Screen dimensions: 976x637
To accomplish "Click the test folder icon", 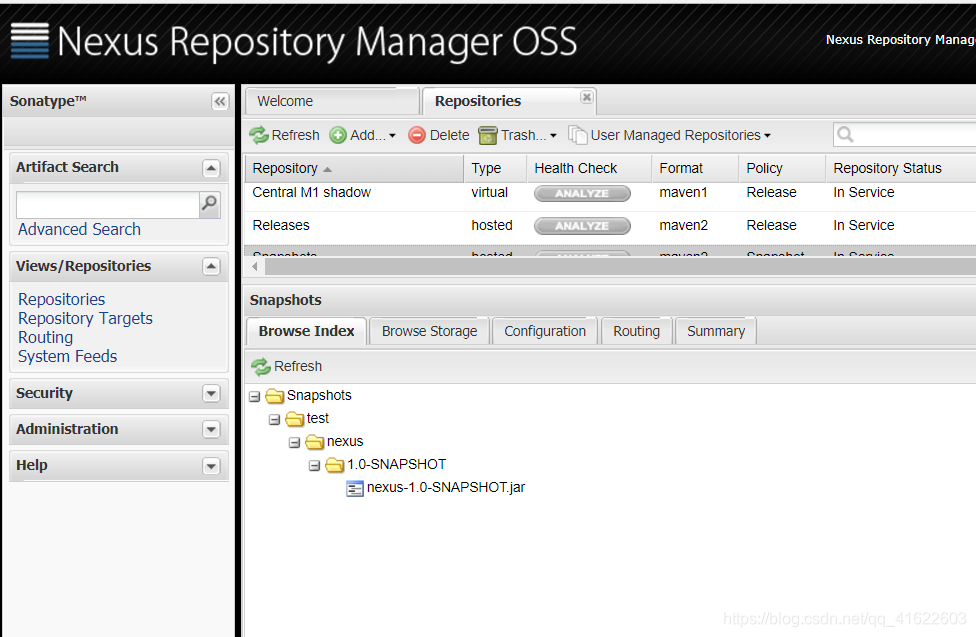I will click(x=294, y=419).
